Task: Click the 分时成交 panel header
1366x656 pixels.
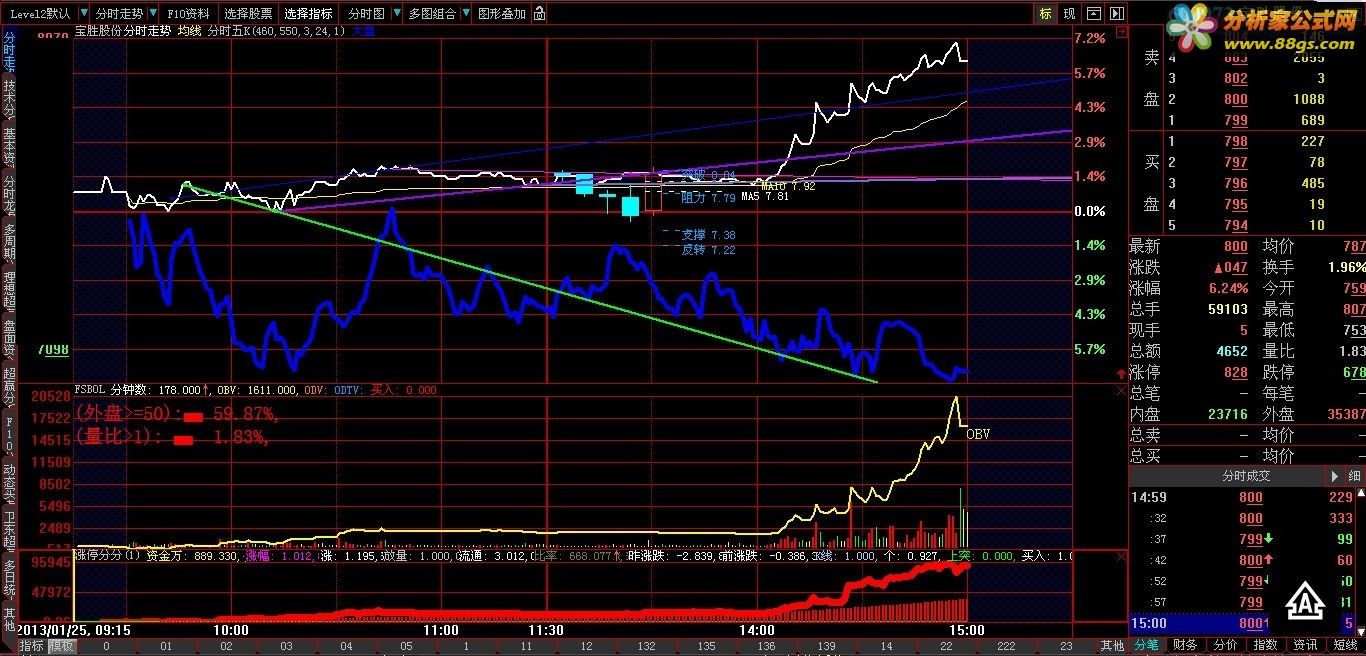Action: (1244, 476)
